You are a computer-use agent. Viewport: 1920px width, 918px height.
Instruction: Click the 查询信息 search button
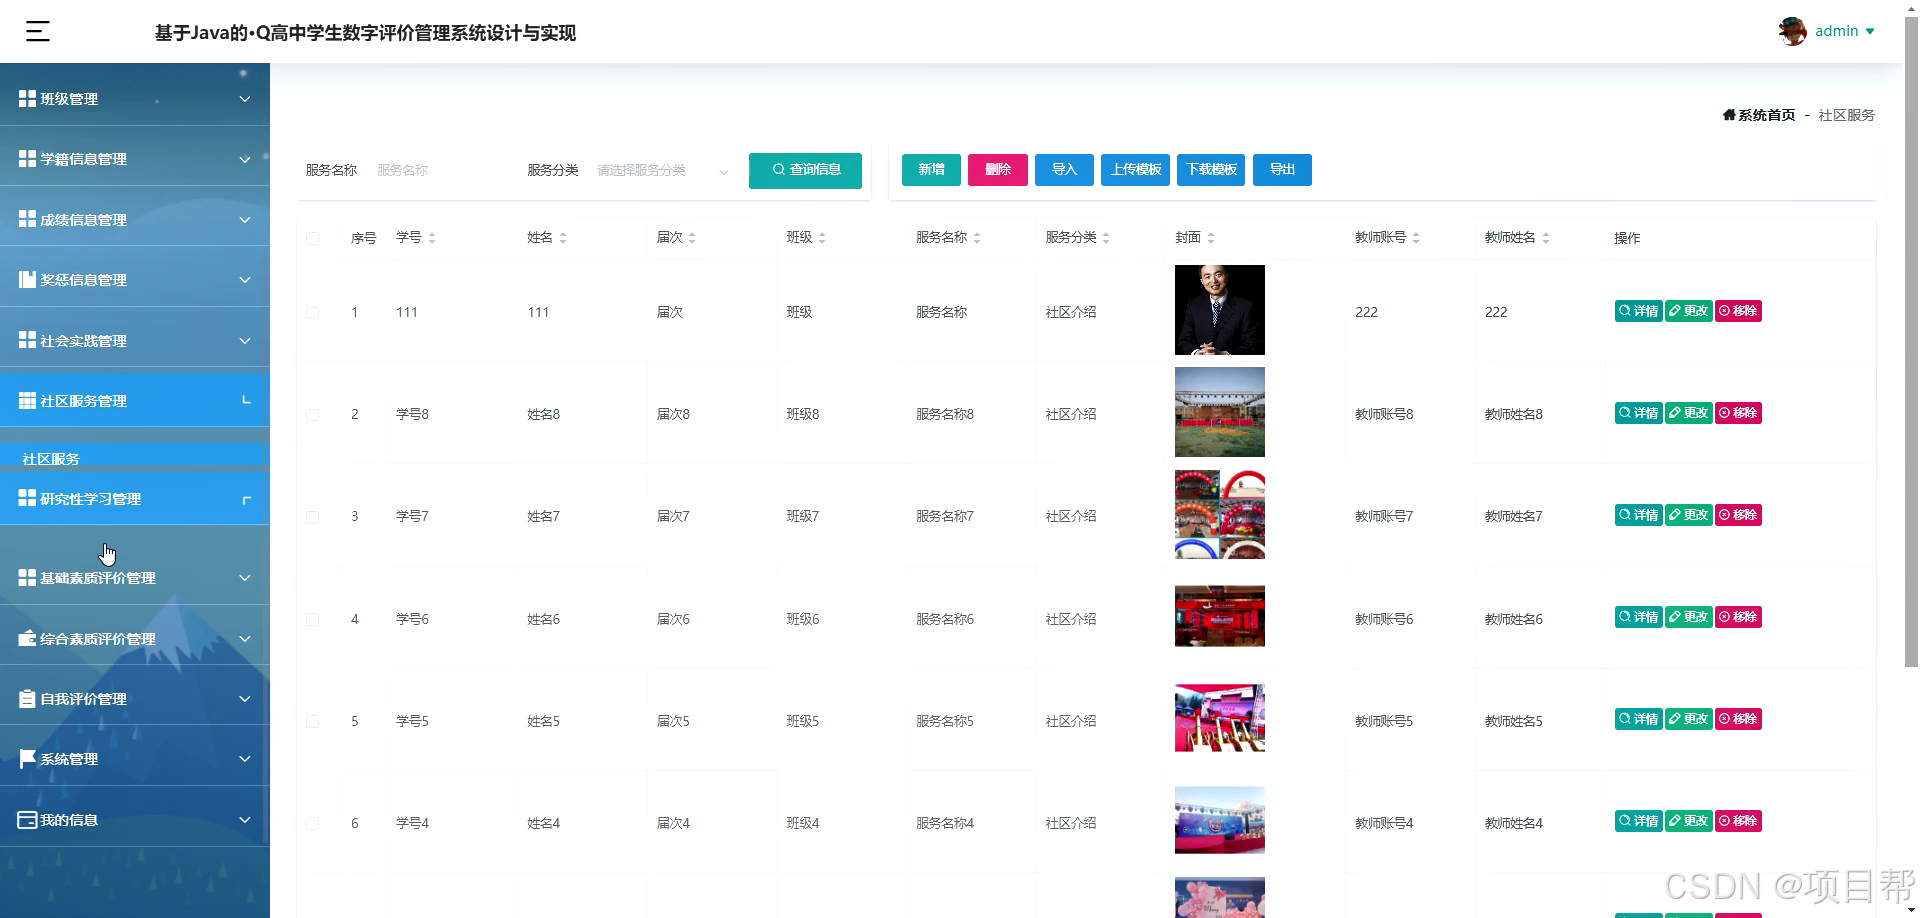[x=805, y=170]
